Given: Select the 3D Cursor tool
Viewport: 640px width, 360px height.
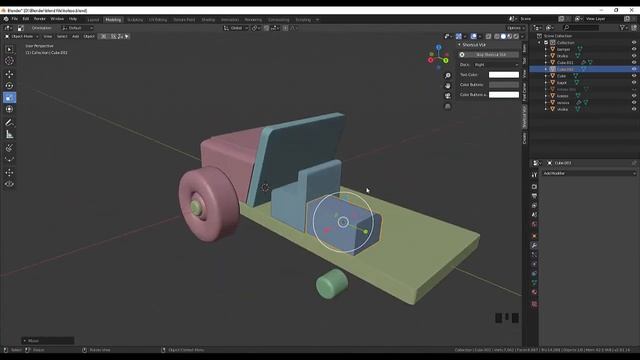Looking at the screenshot, I should coord(9,61).
